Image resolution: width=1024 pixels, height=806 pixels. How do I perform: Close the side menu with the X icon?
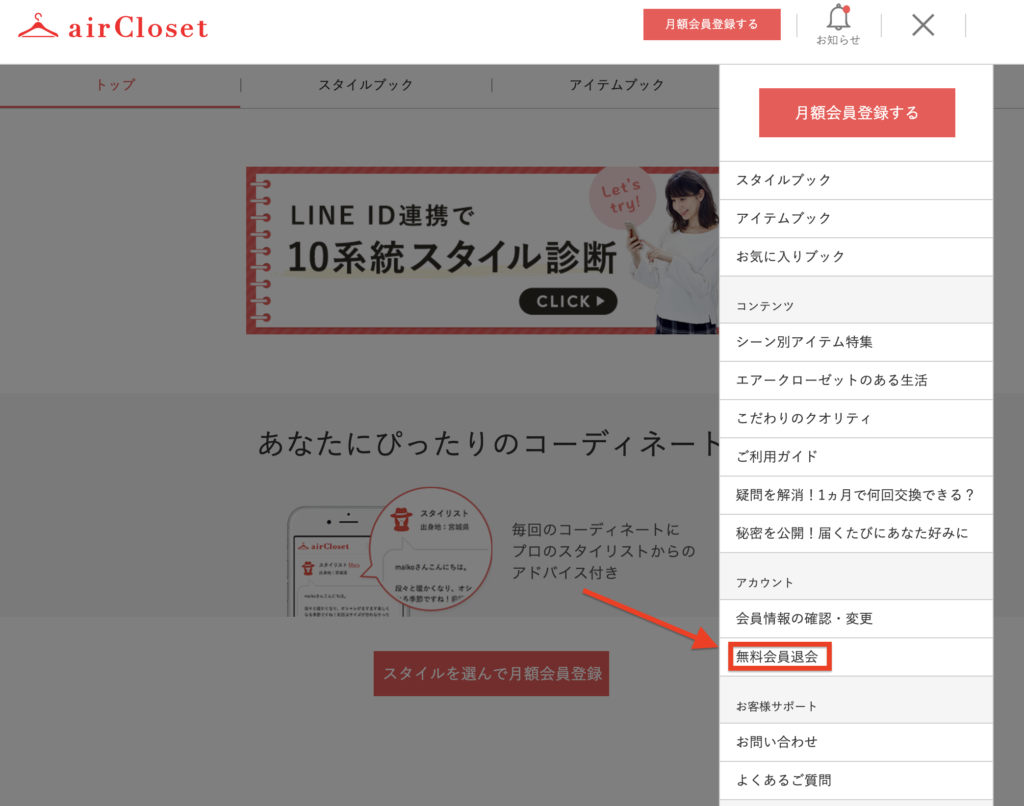click(923, 25)
